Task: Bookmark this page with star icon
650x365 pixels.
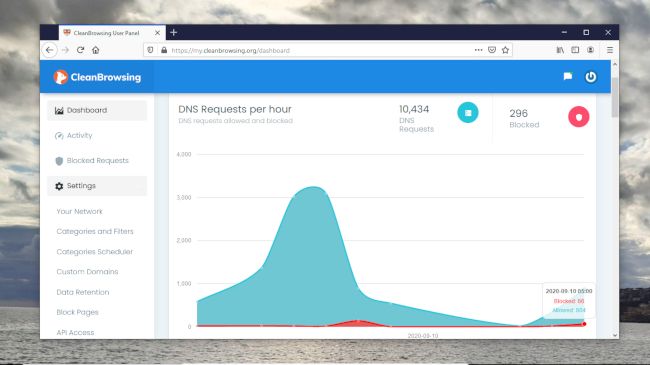Action: pyautogui.click(x=505, y=50)
